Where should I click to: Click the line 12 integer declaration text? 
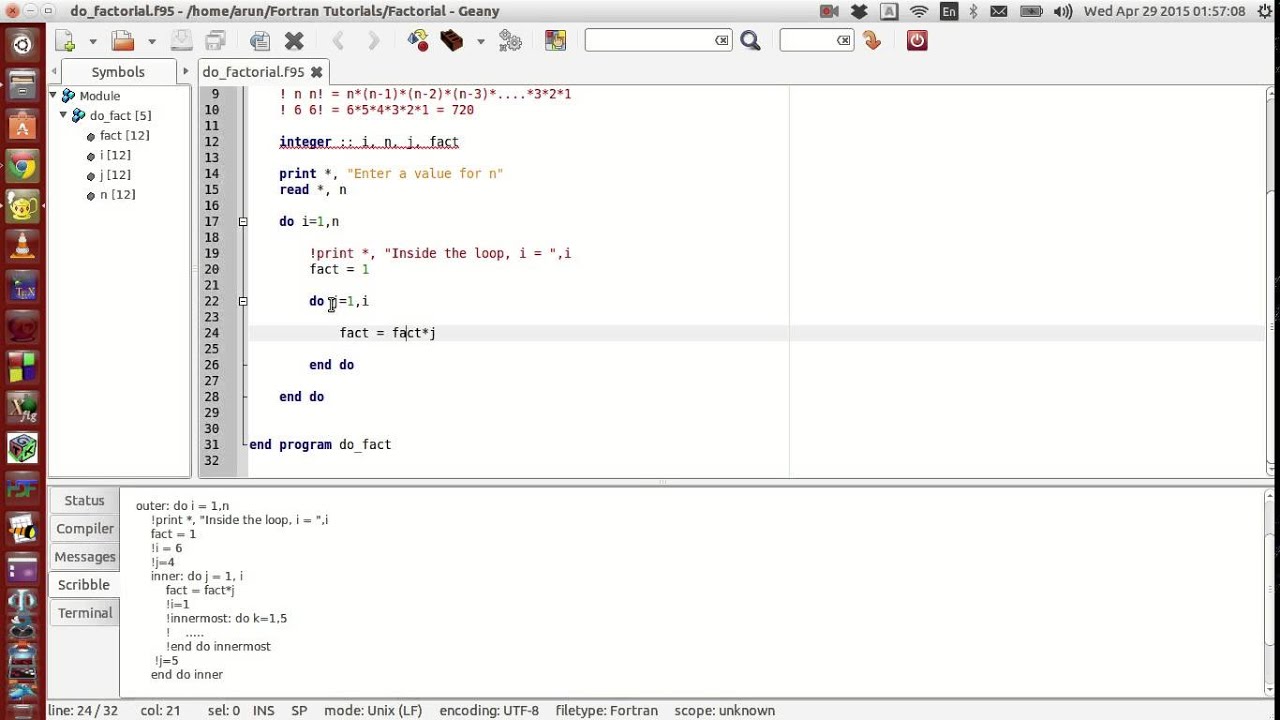(x=369, y=142)
